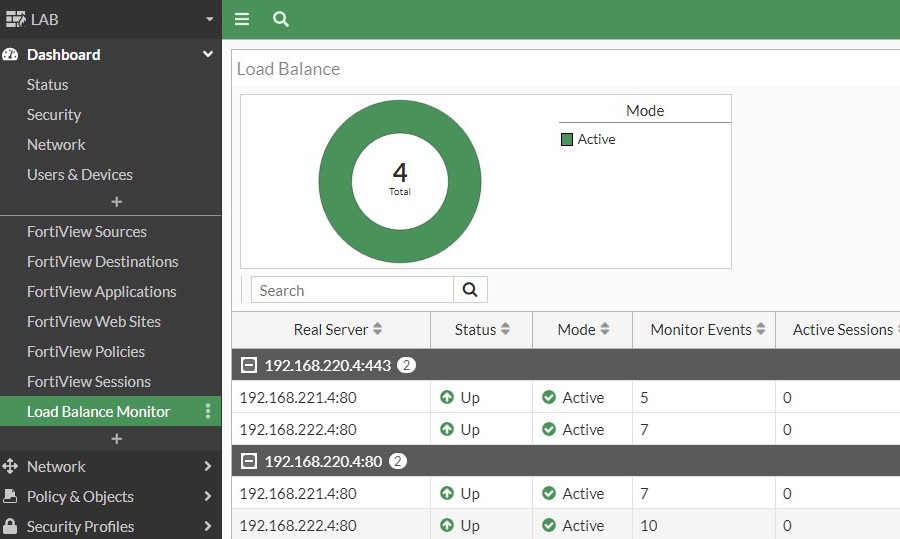This screenshot has height=539, width=900.
Task: Open FortiView Web Sites
Action: [x=94, y=321]
